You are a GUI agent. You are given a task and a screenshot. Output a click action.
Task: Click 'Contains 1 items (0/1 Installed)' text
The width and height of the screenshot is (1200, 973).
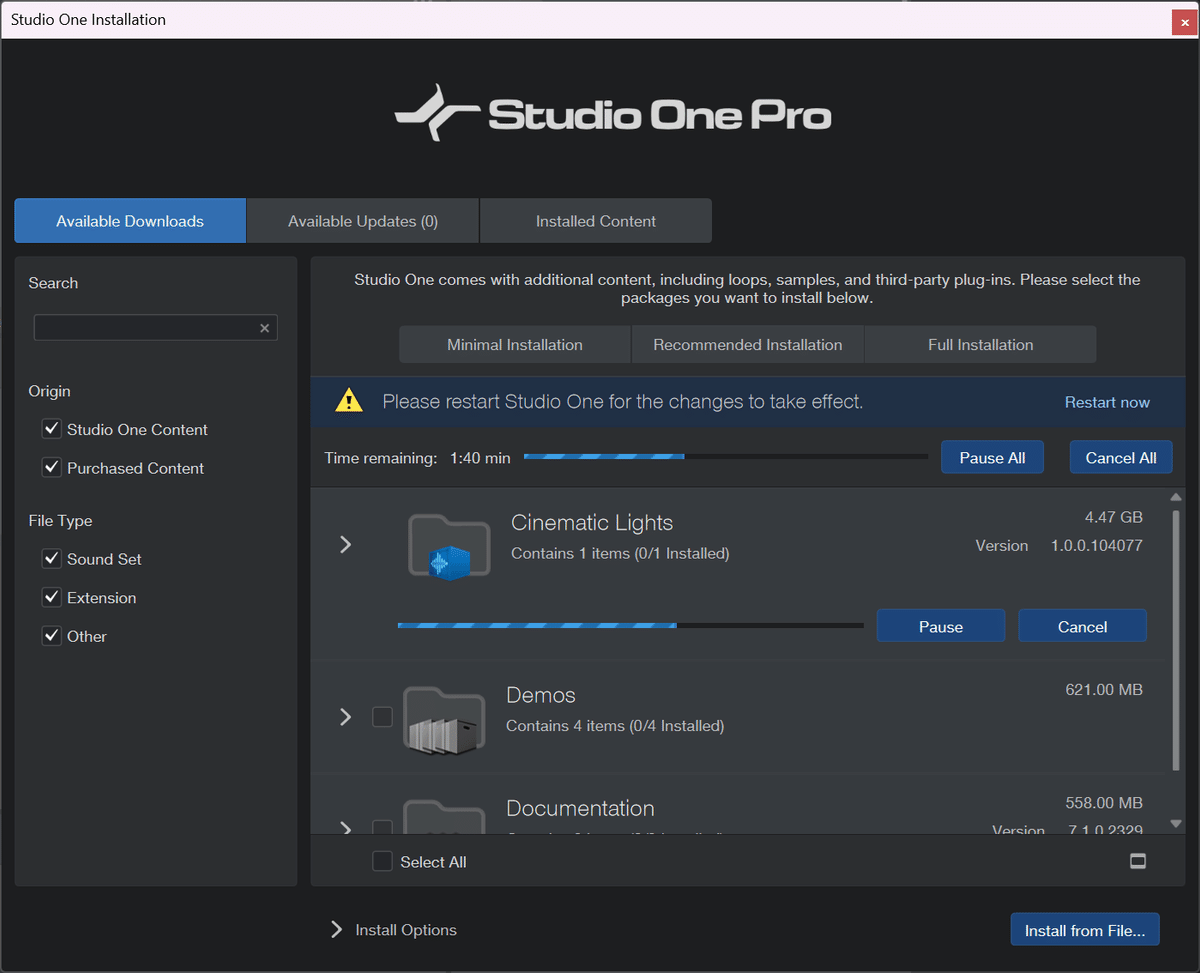coord(620,553)
